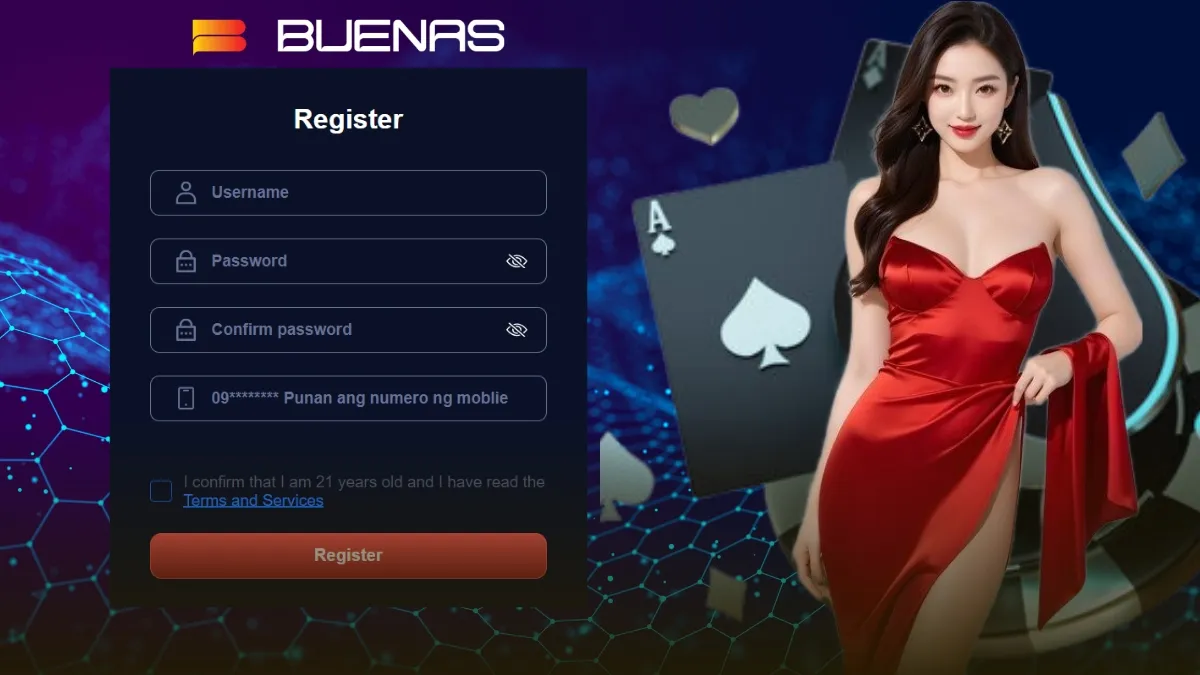
Task: Toggle visibility of the Confirm password field
Action: coord(516,330)
